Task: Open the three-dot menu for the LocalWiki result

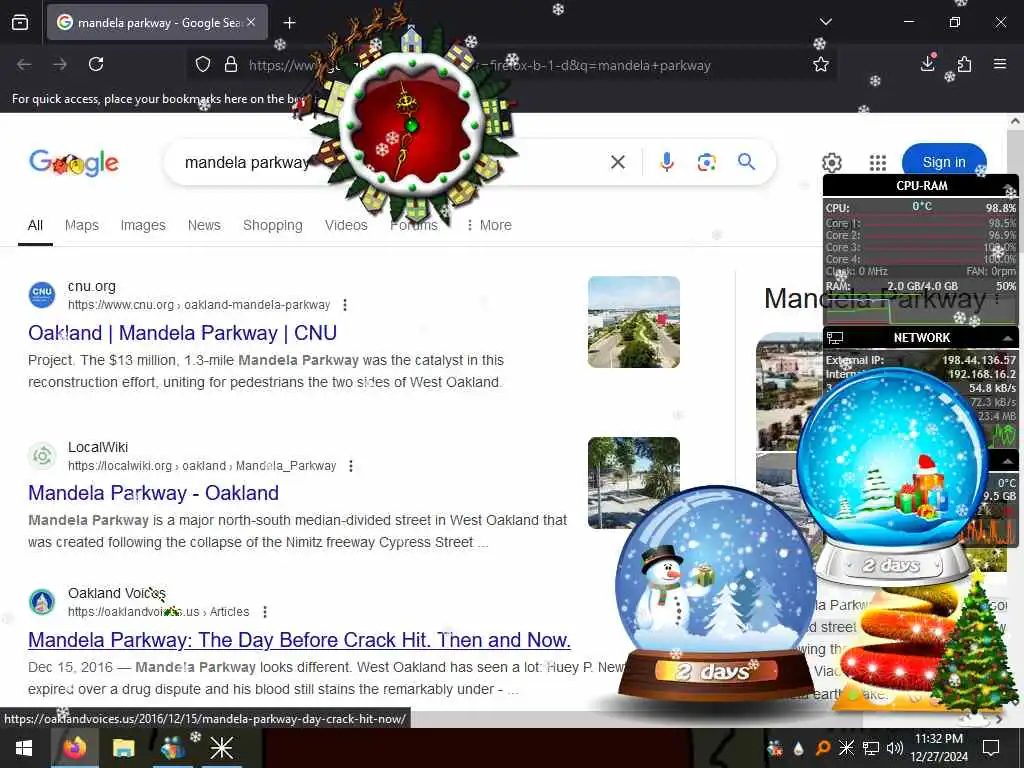Action: tap(351, 466)
